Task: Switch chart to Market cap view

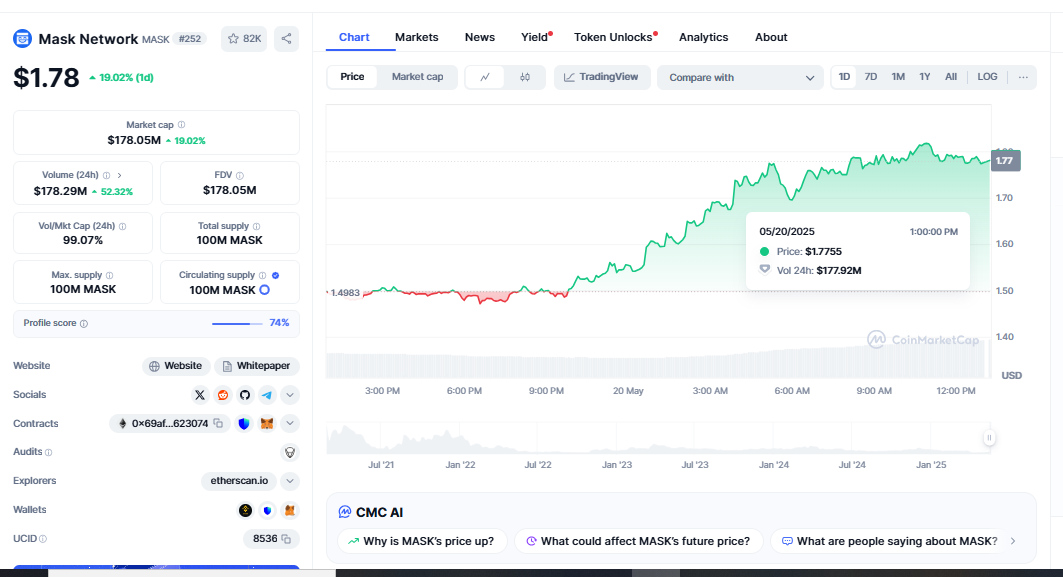Action: tap(418, 77)
